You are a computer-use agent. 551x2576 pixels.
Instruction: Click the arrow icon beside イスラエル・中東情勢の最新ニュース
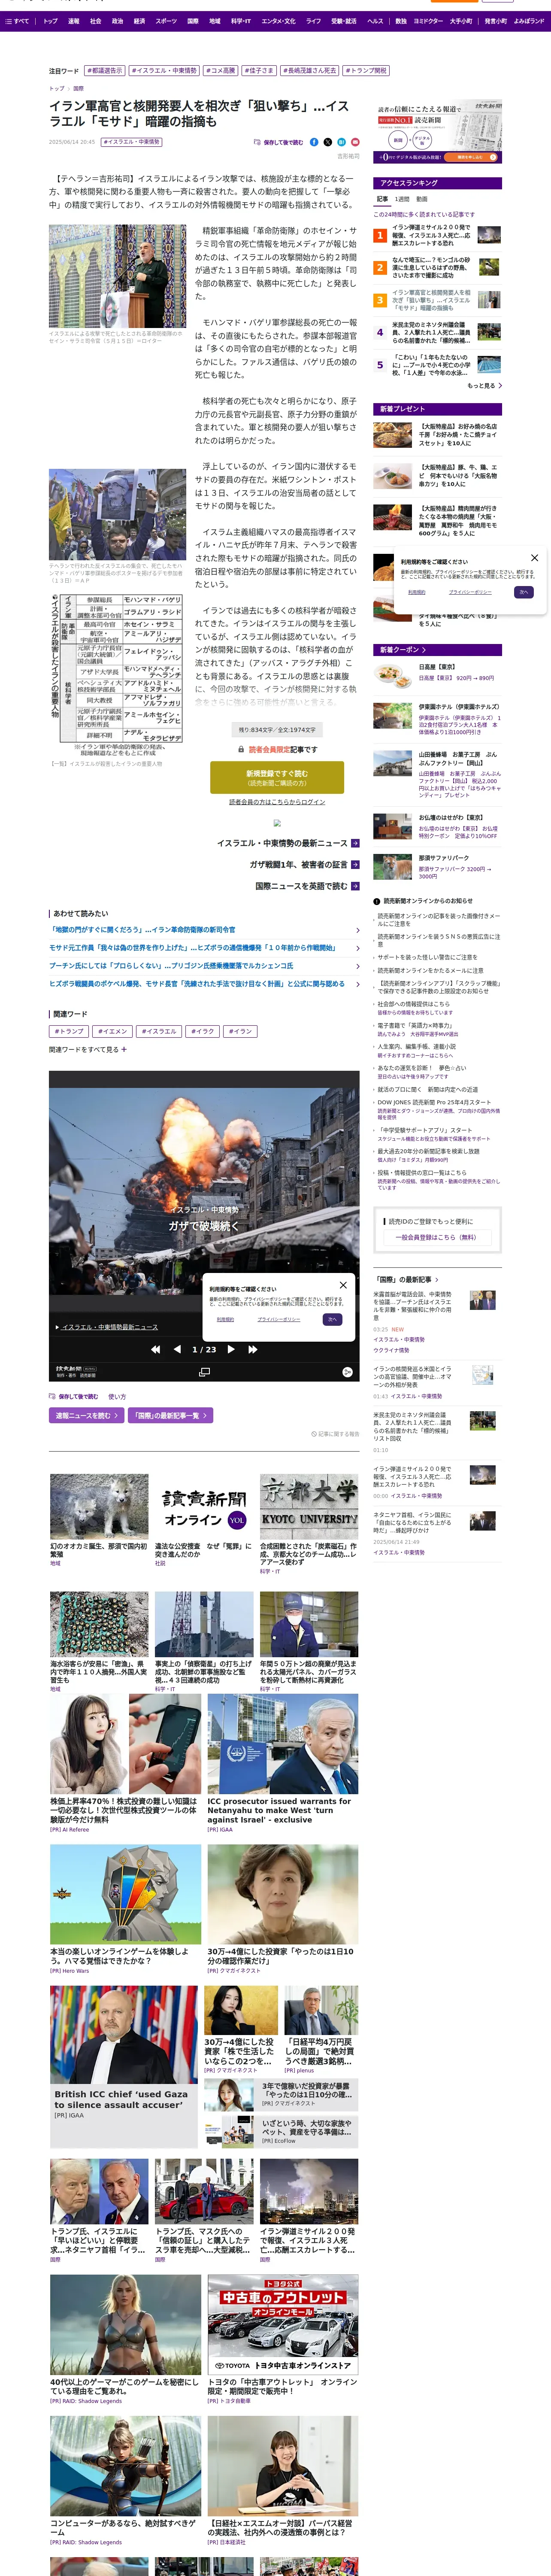355,843
